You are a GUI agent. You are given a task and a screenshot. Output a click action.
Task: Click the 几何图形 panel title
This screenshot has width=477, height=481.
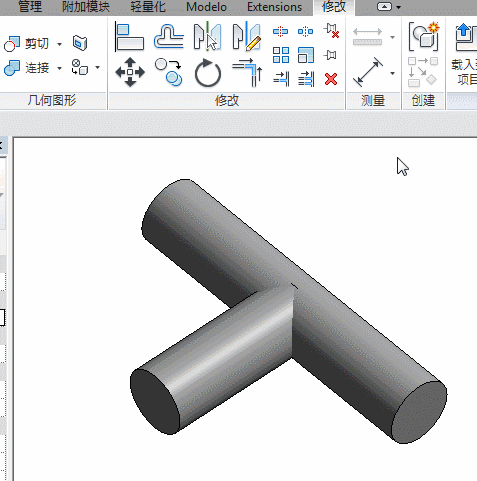(x=52, y=100)
